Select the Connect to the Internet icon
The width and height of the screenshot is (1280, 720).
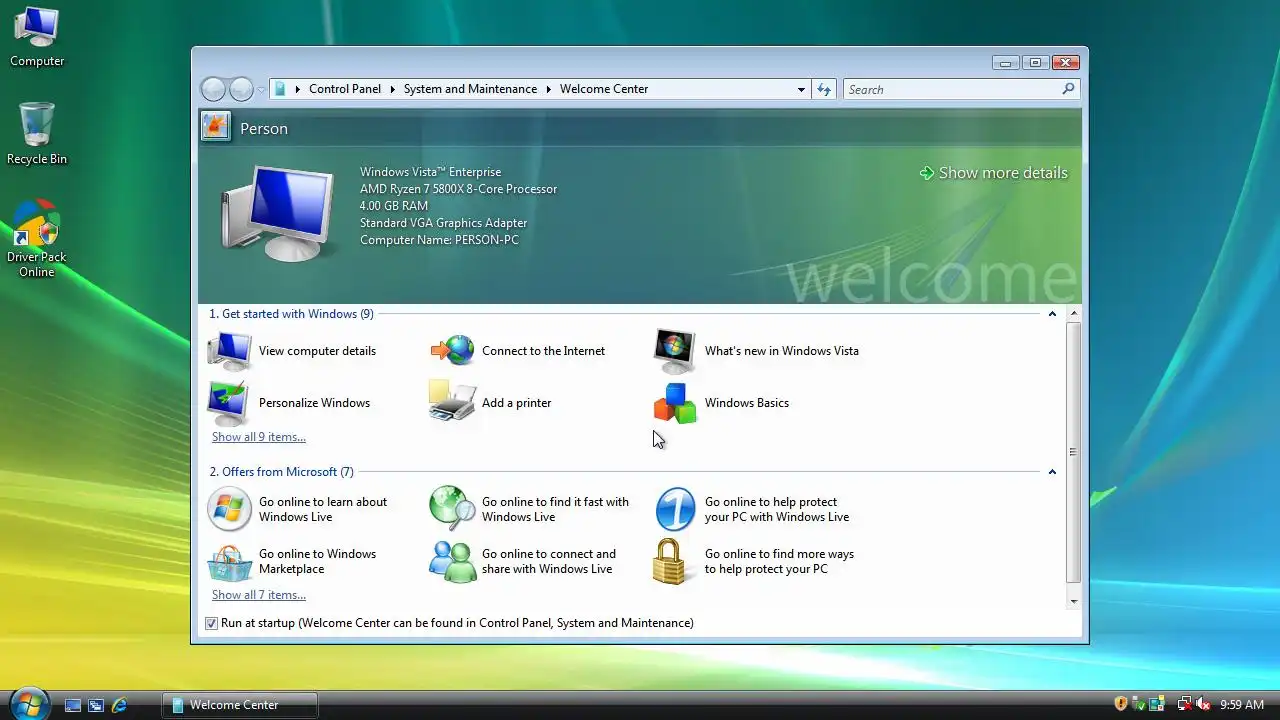(452, 351)
